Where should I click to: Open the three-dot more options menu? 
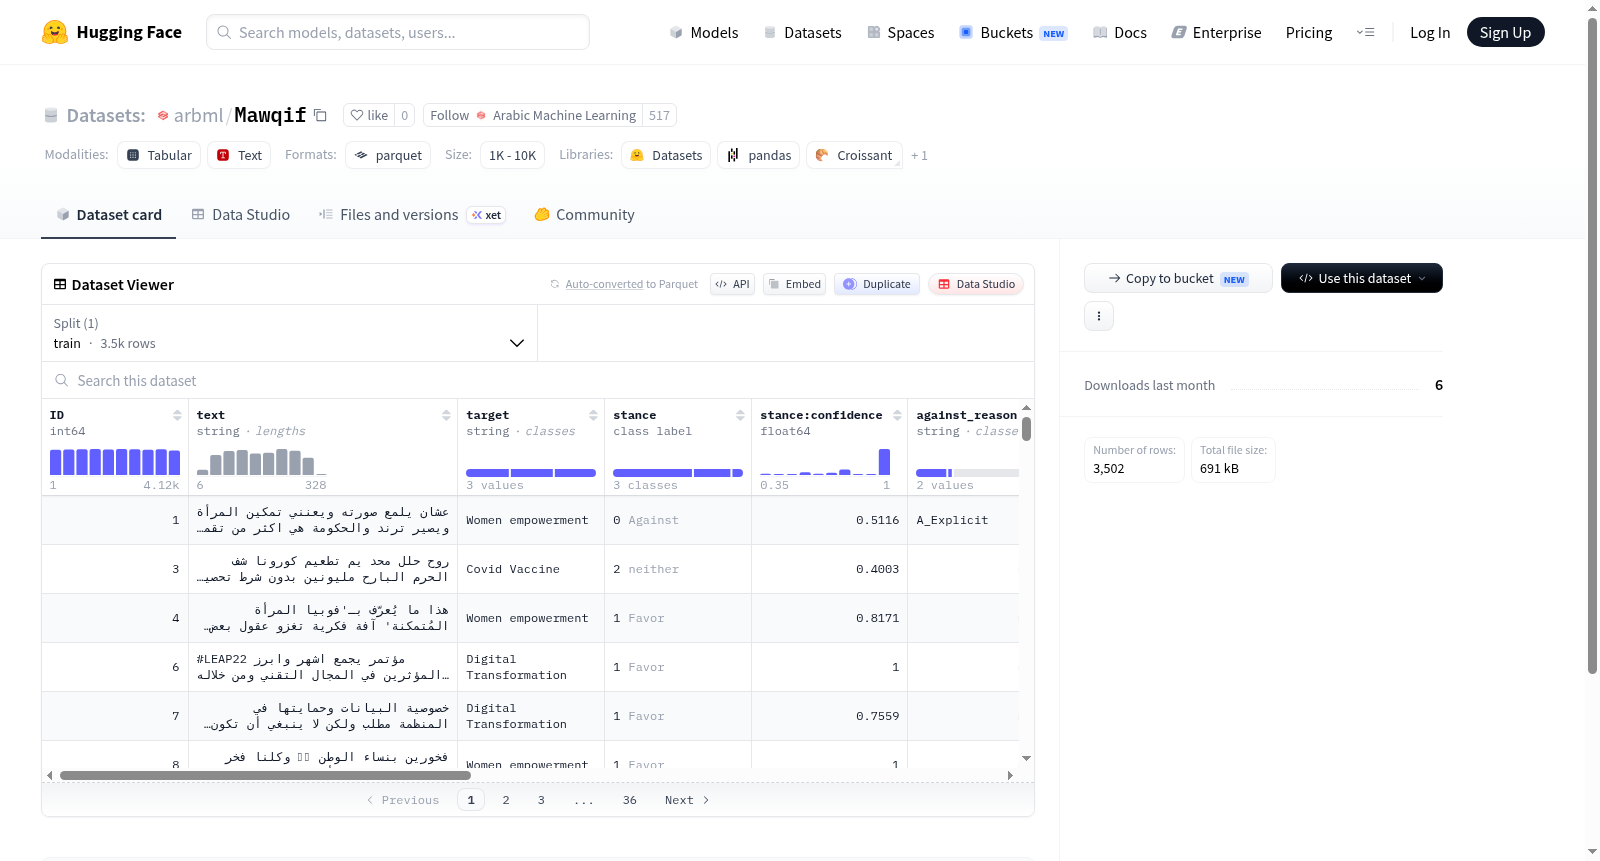tap(1099, 316)
